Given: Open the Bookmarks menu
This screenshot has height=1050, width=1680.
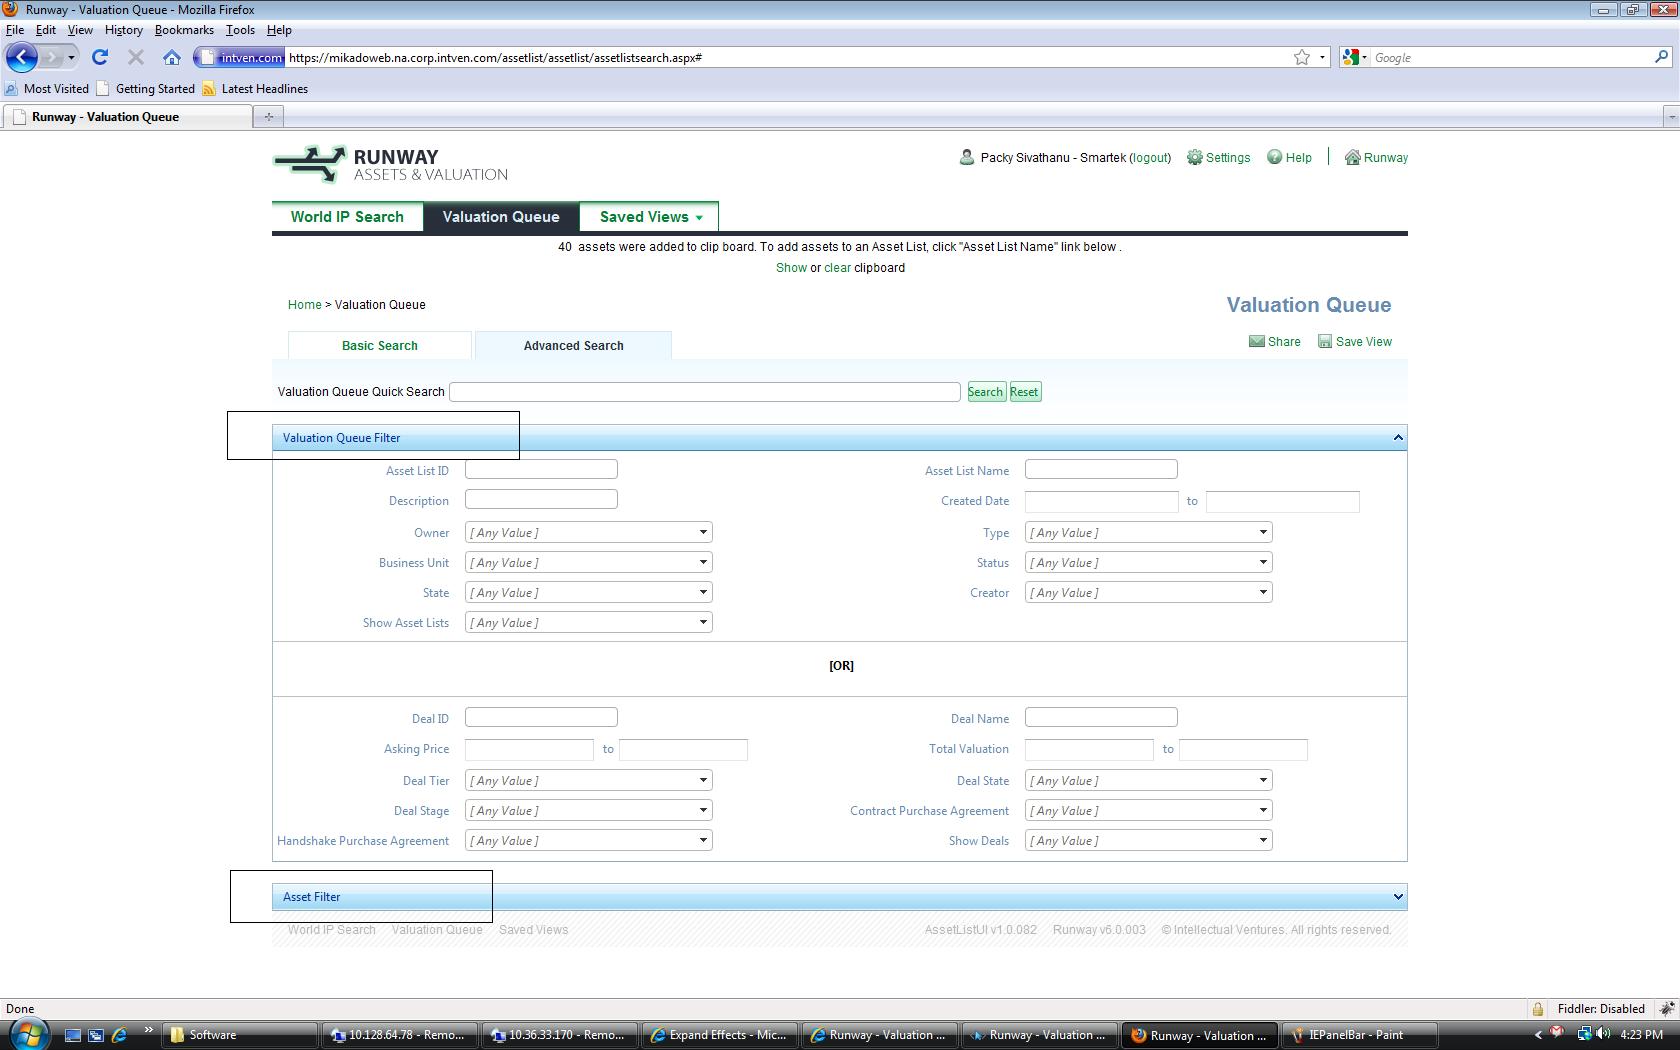Looking at the screenshot, I should click(184, 30).
